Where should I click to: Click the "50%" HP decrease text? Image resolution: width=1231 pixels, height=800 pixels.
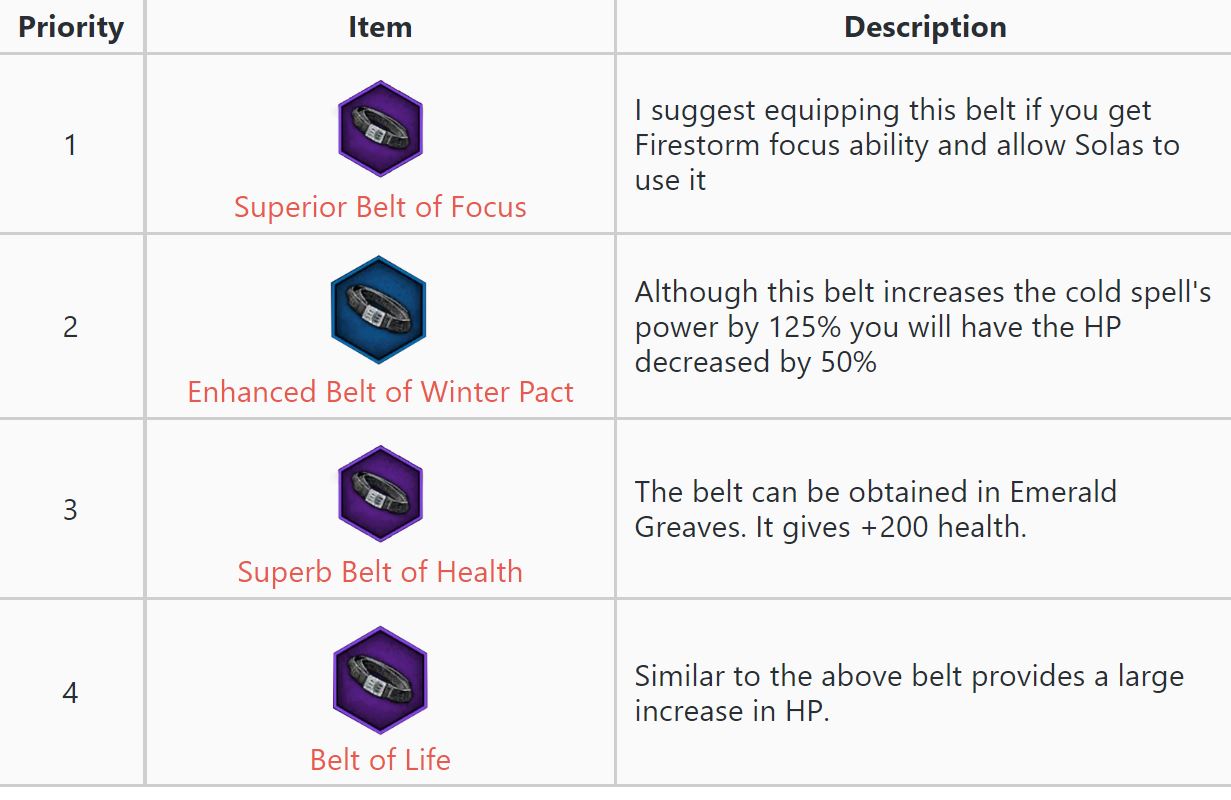pyautogui.click(x=846, y=362)
